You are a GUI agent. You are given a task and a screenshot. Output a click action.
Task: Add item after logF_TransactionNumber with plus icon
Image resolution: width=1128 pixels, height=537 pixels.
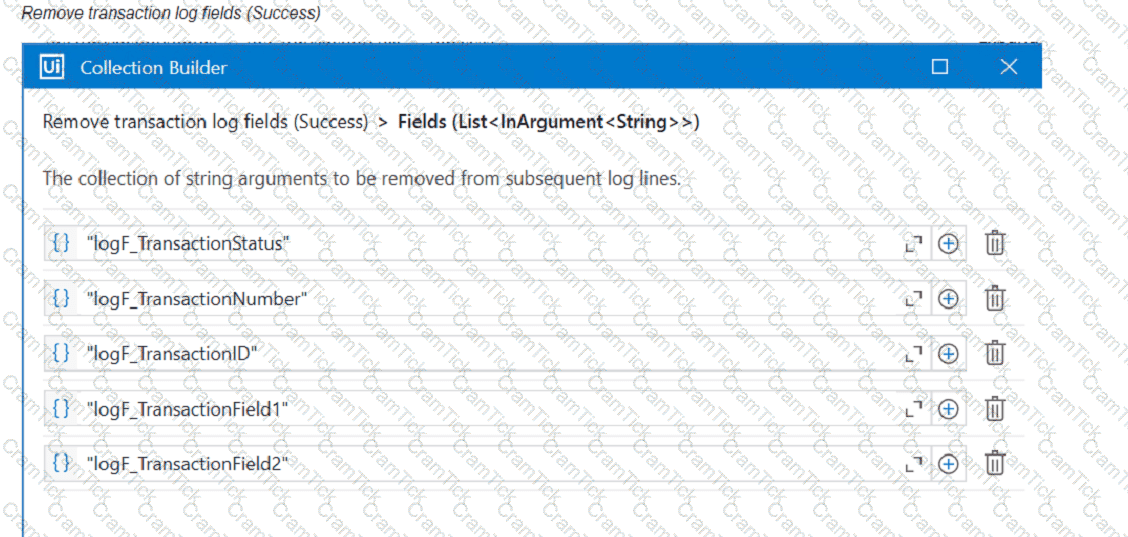[949, 299]
